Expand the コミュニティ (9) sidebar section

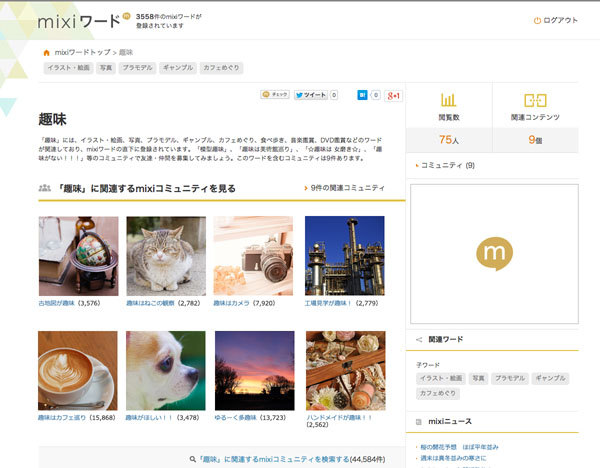447,164
